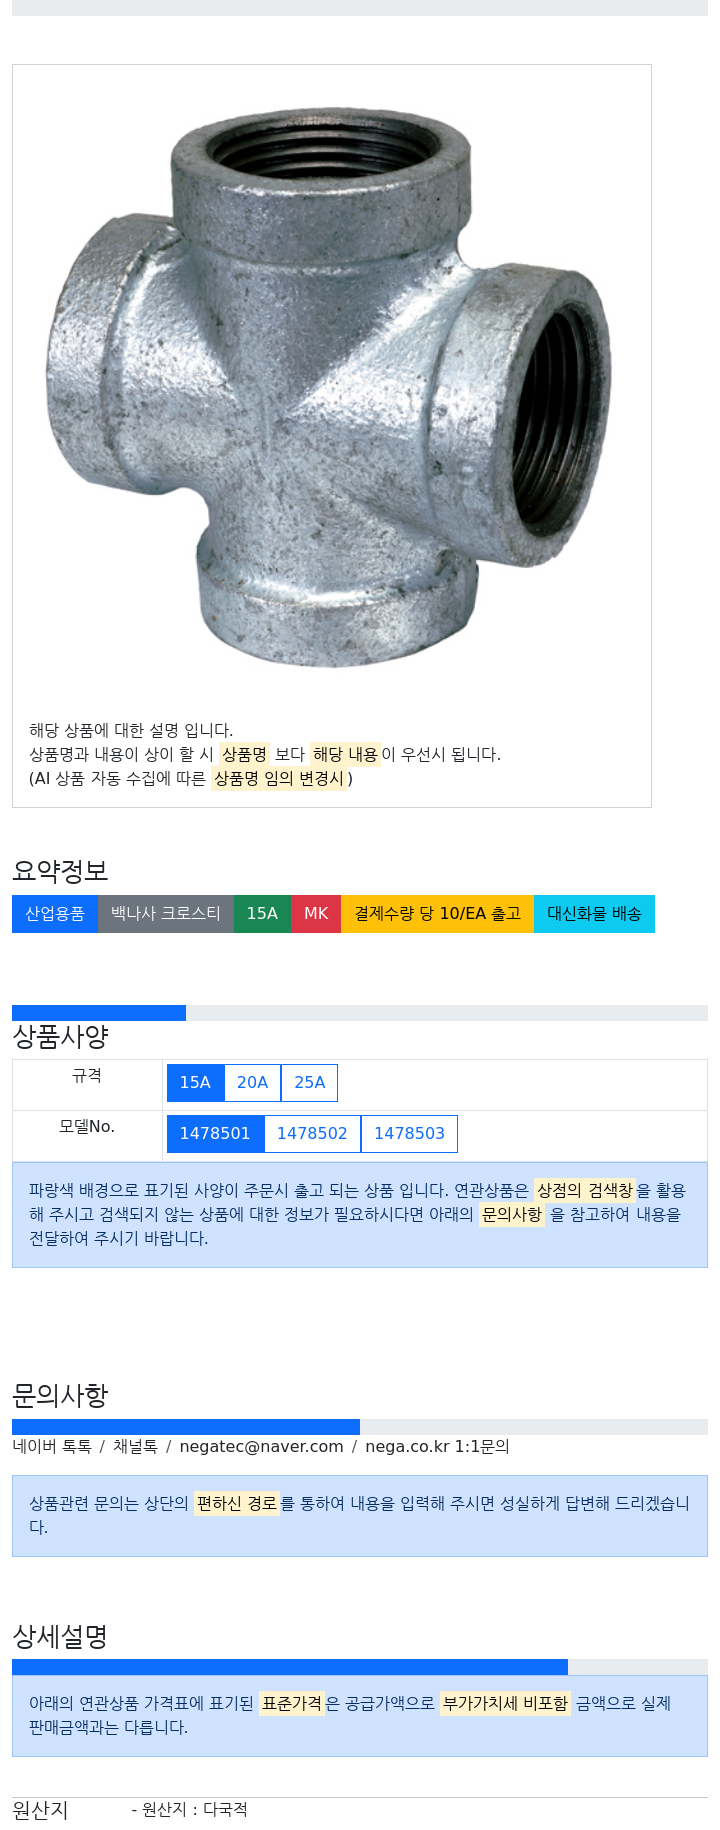Choose model number 1478503
This screenshot has width=720, height=1830.
409,1134
